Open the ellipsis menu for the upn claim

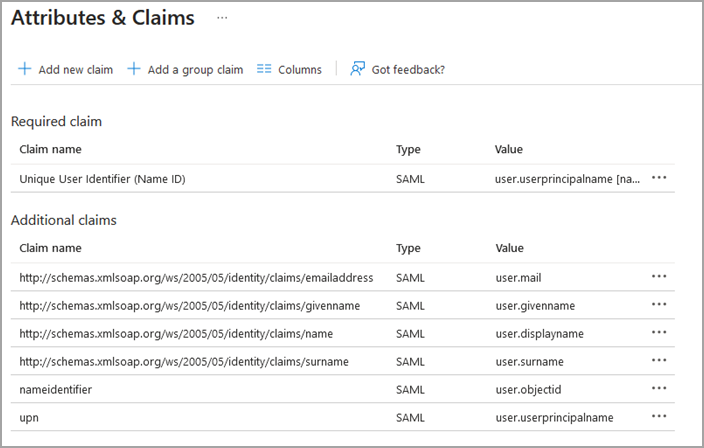click(x=659, y=417)
